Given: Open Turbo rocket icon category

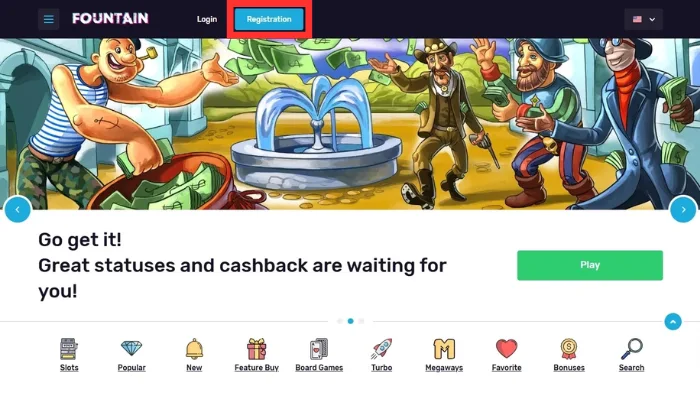Looking at the screenshot, I should (381, 349).
